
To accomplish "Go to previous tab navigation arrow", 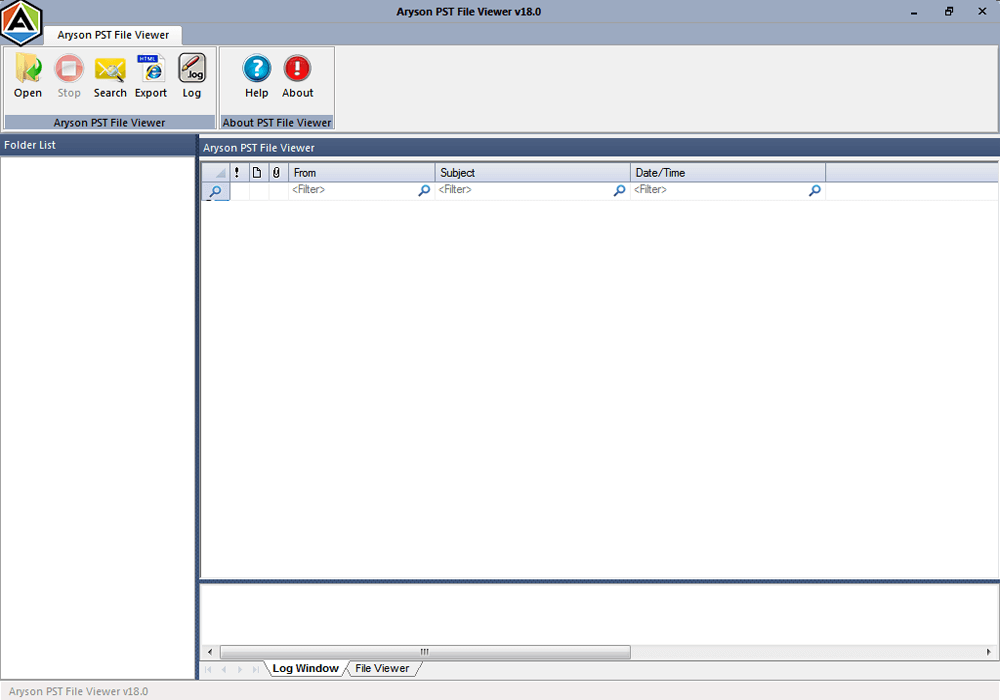I will (x=224, y=669).
